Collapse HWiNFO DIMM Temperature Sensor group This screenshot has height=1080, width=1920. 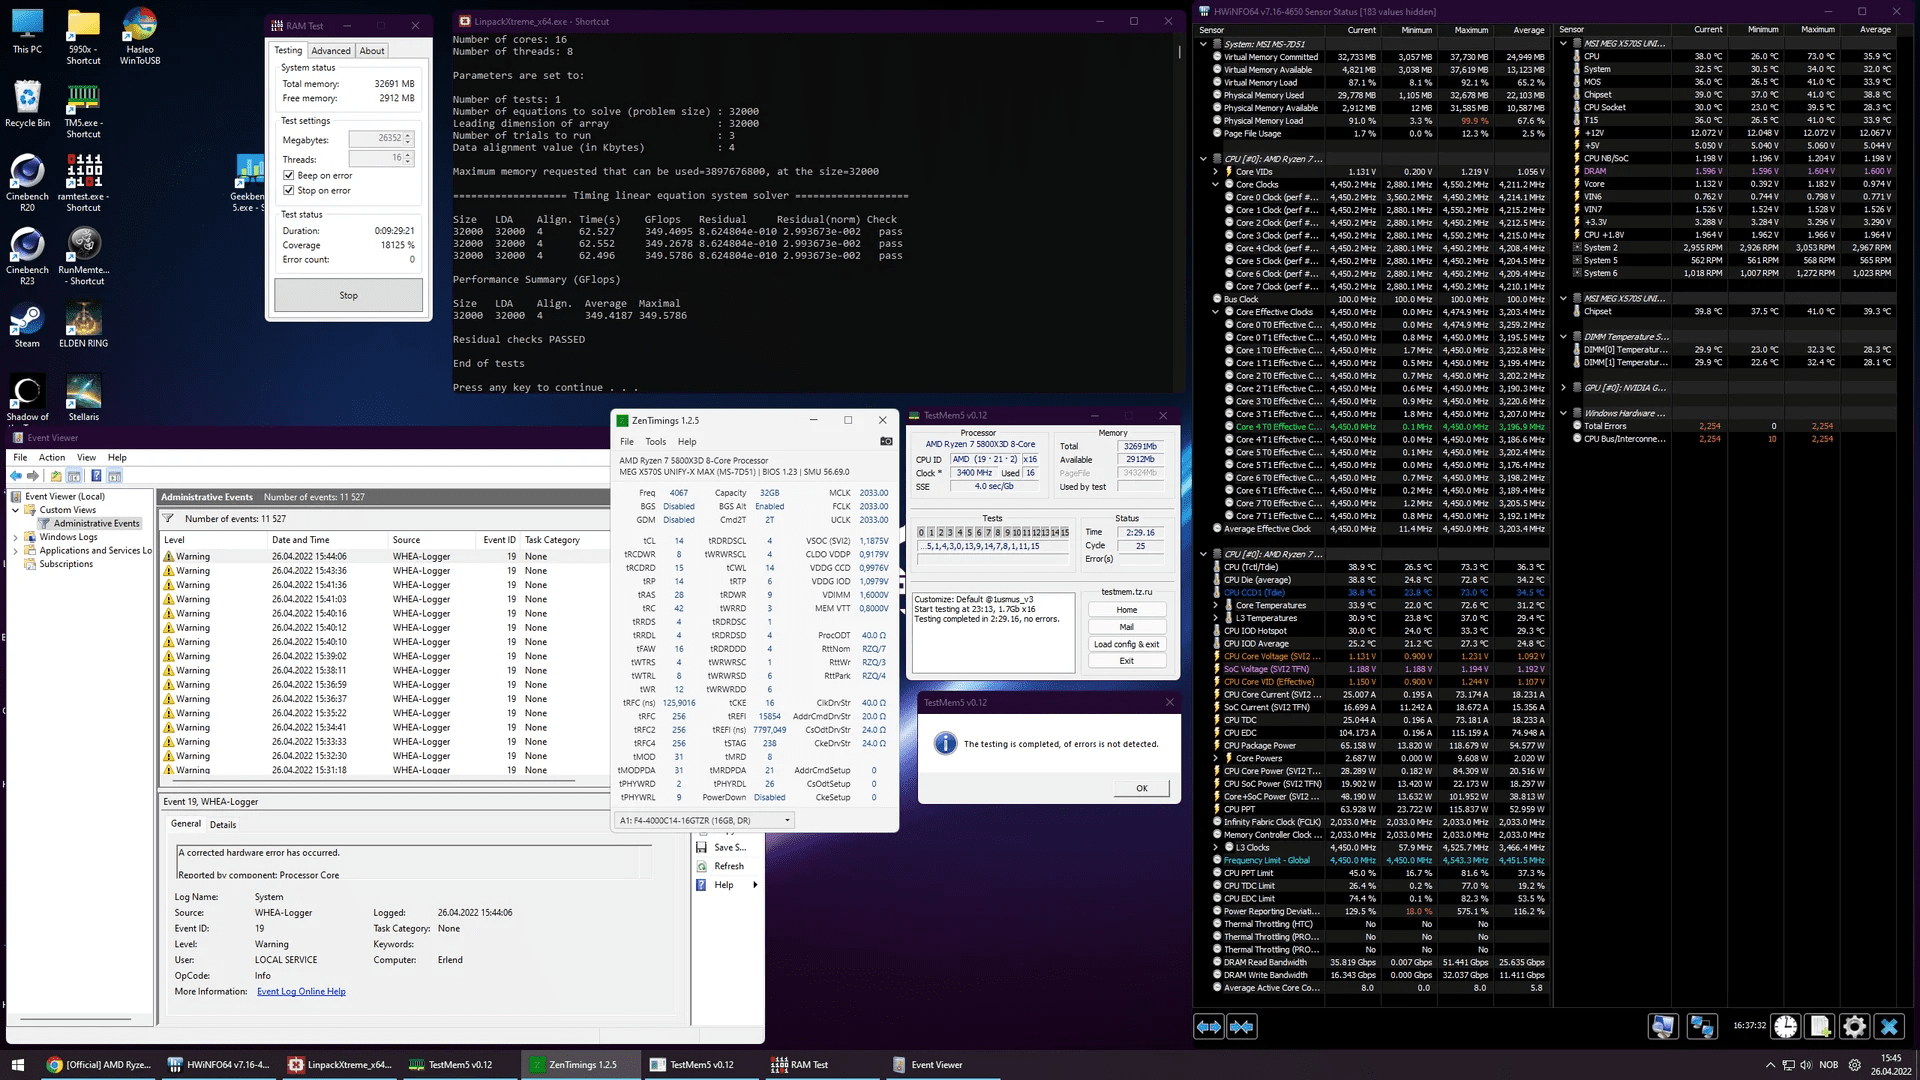1563,337
